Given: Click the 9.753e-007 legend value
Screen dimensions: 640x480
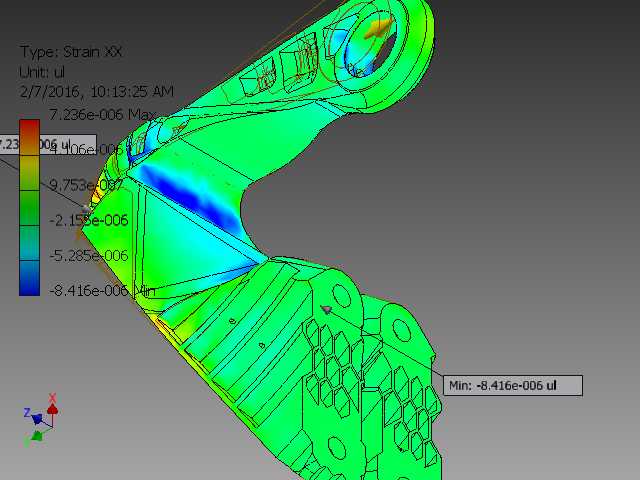Looking at the screenshot, I should (x=86, y=185).
